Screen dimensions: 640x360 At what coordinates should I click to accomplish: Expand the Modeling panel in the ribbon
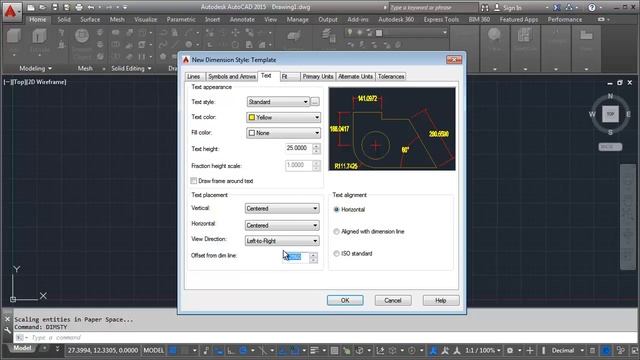36,68
